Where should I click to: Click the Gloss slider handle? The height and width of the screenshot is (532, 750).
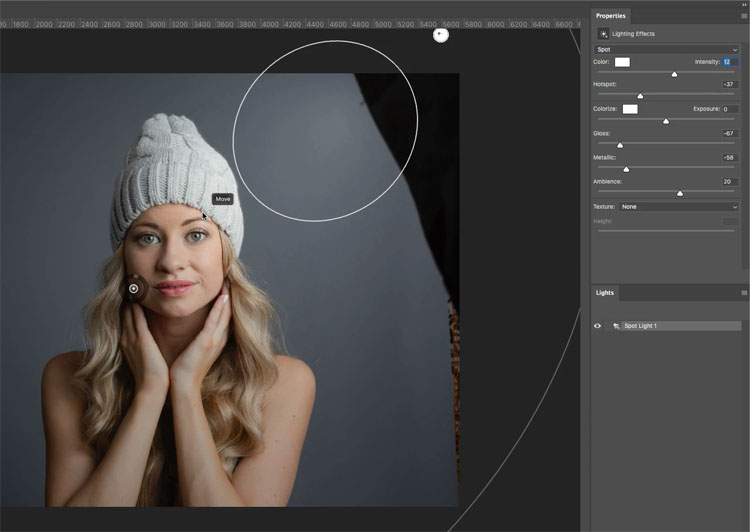(x=620, y=145)
